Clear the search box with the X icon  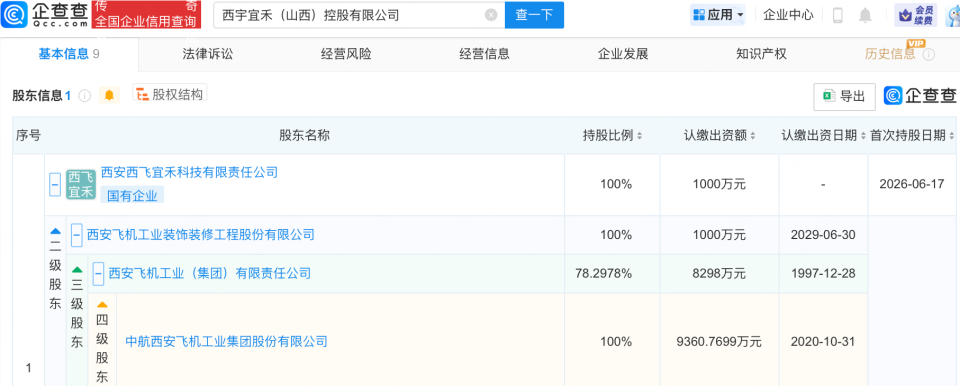coord(491,15)
